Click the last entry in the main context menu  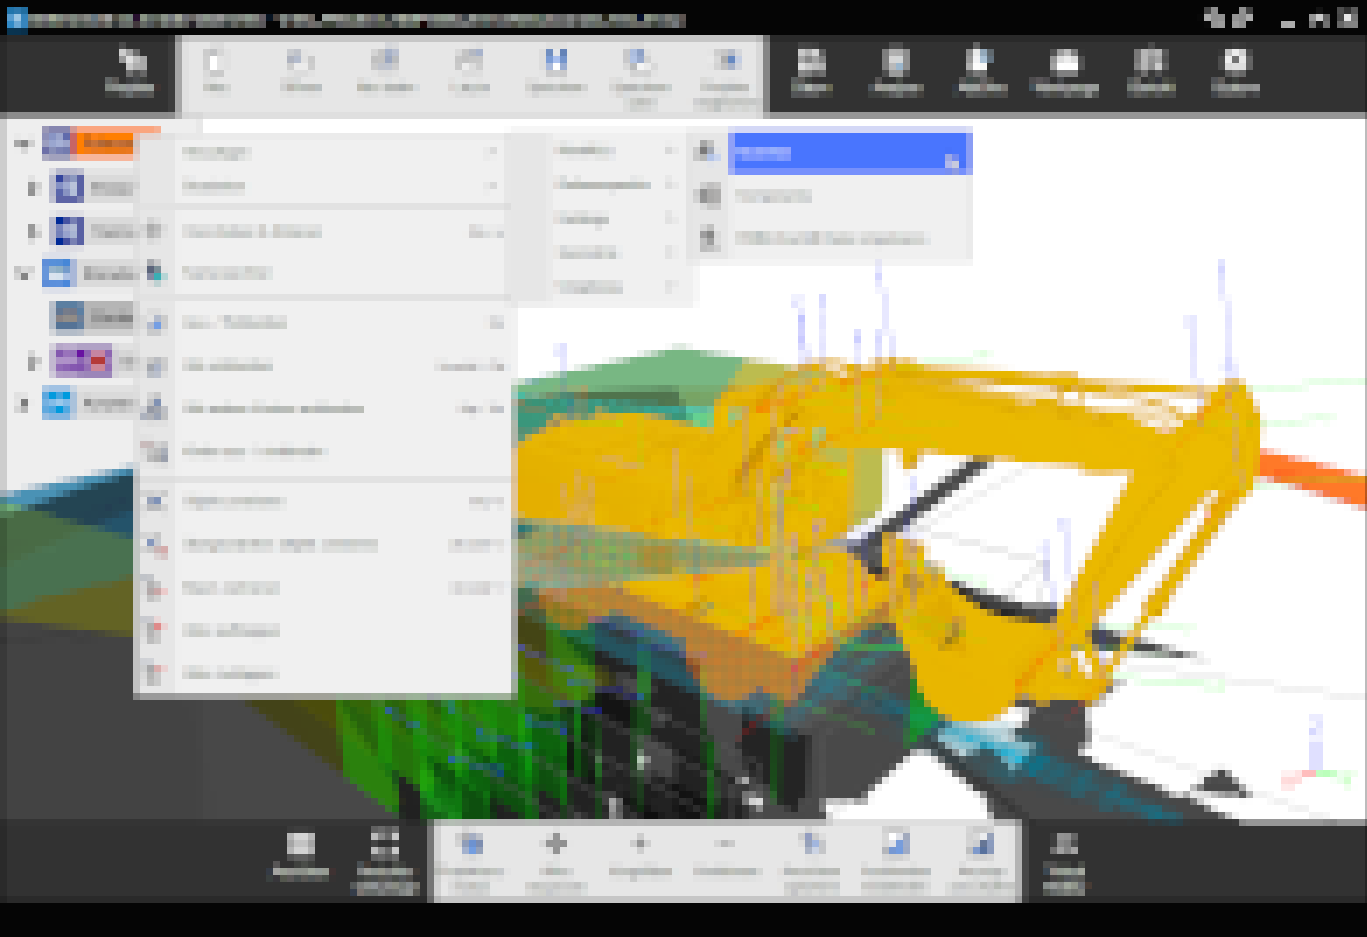pos(230,674)
